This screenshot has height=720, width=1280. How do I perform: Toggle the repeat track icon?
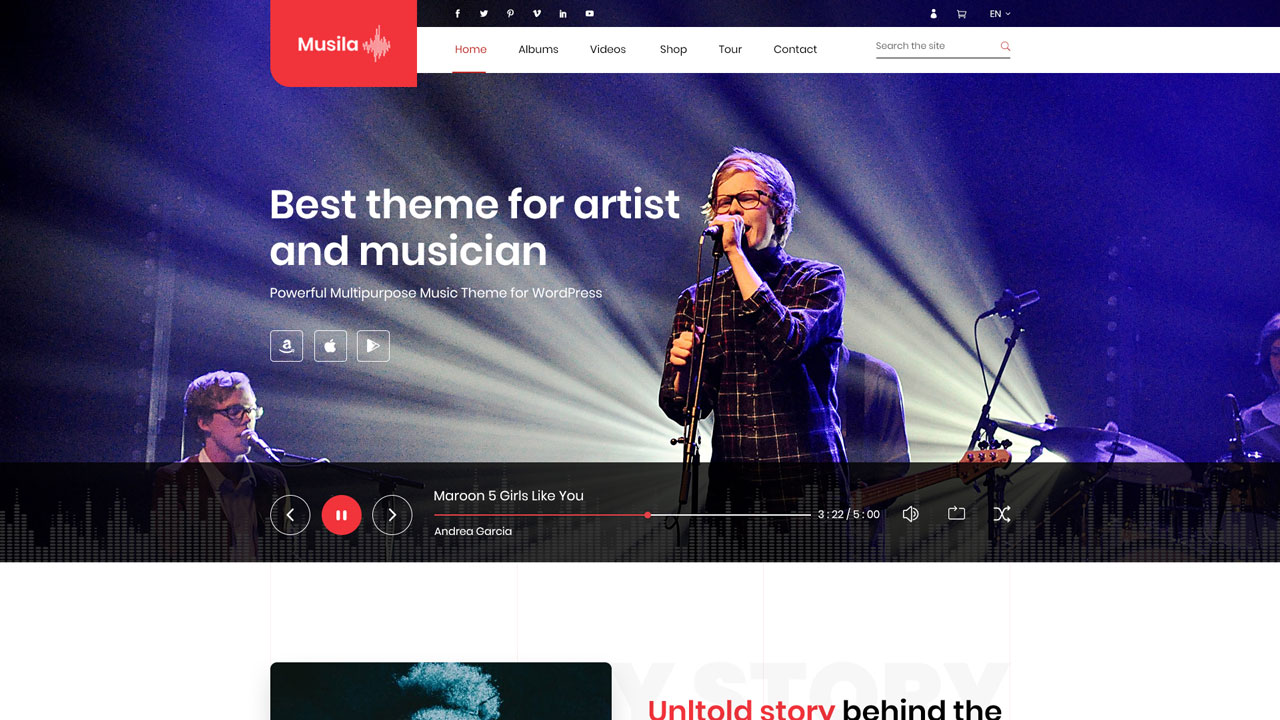tap(956, 513)
